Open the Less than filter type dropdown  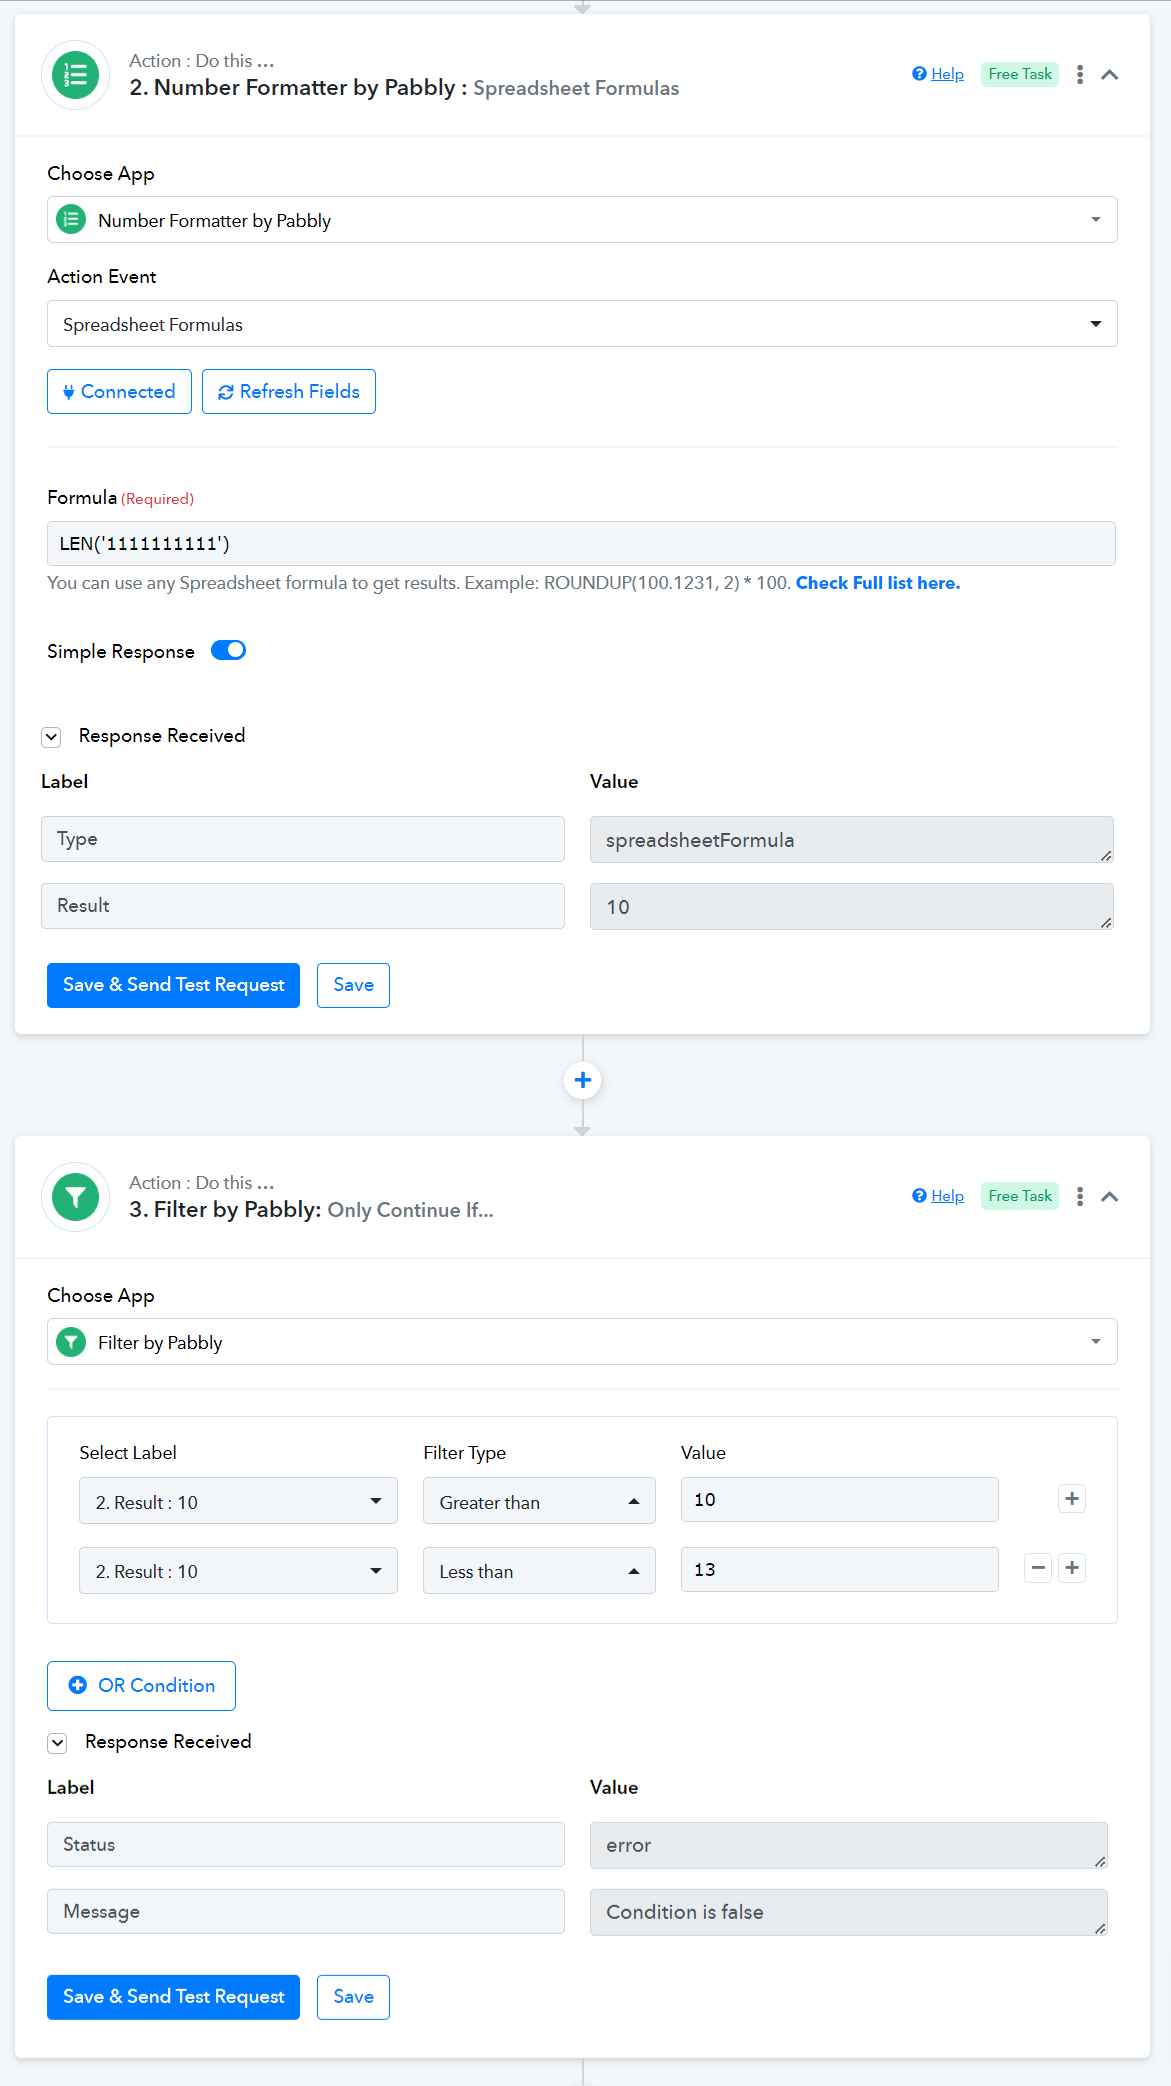[539, 1571]
